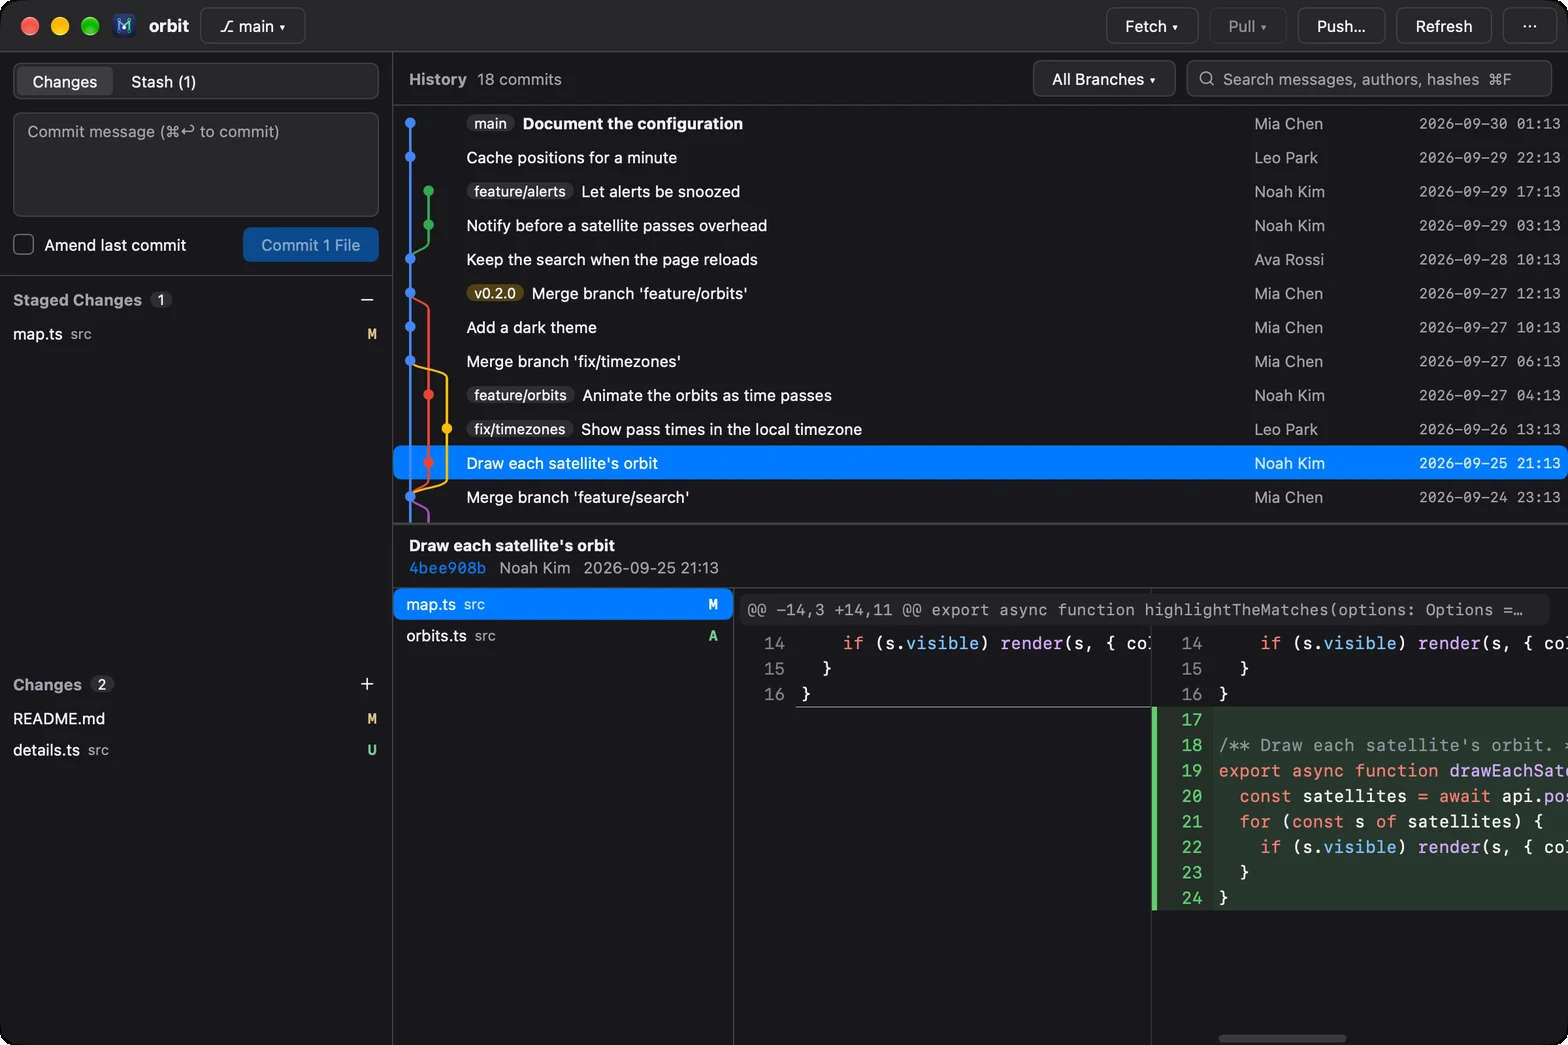
Task: Click the feature/alerts branch label
Action: pos(520,191)
